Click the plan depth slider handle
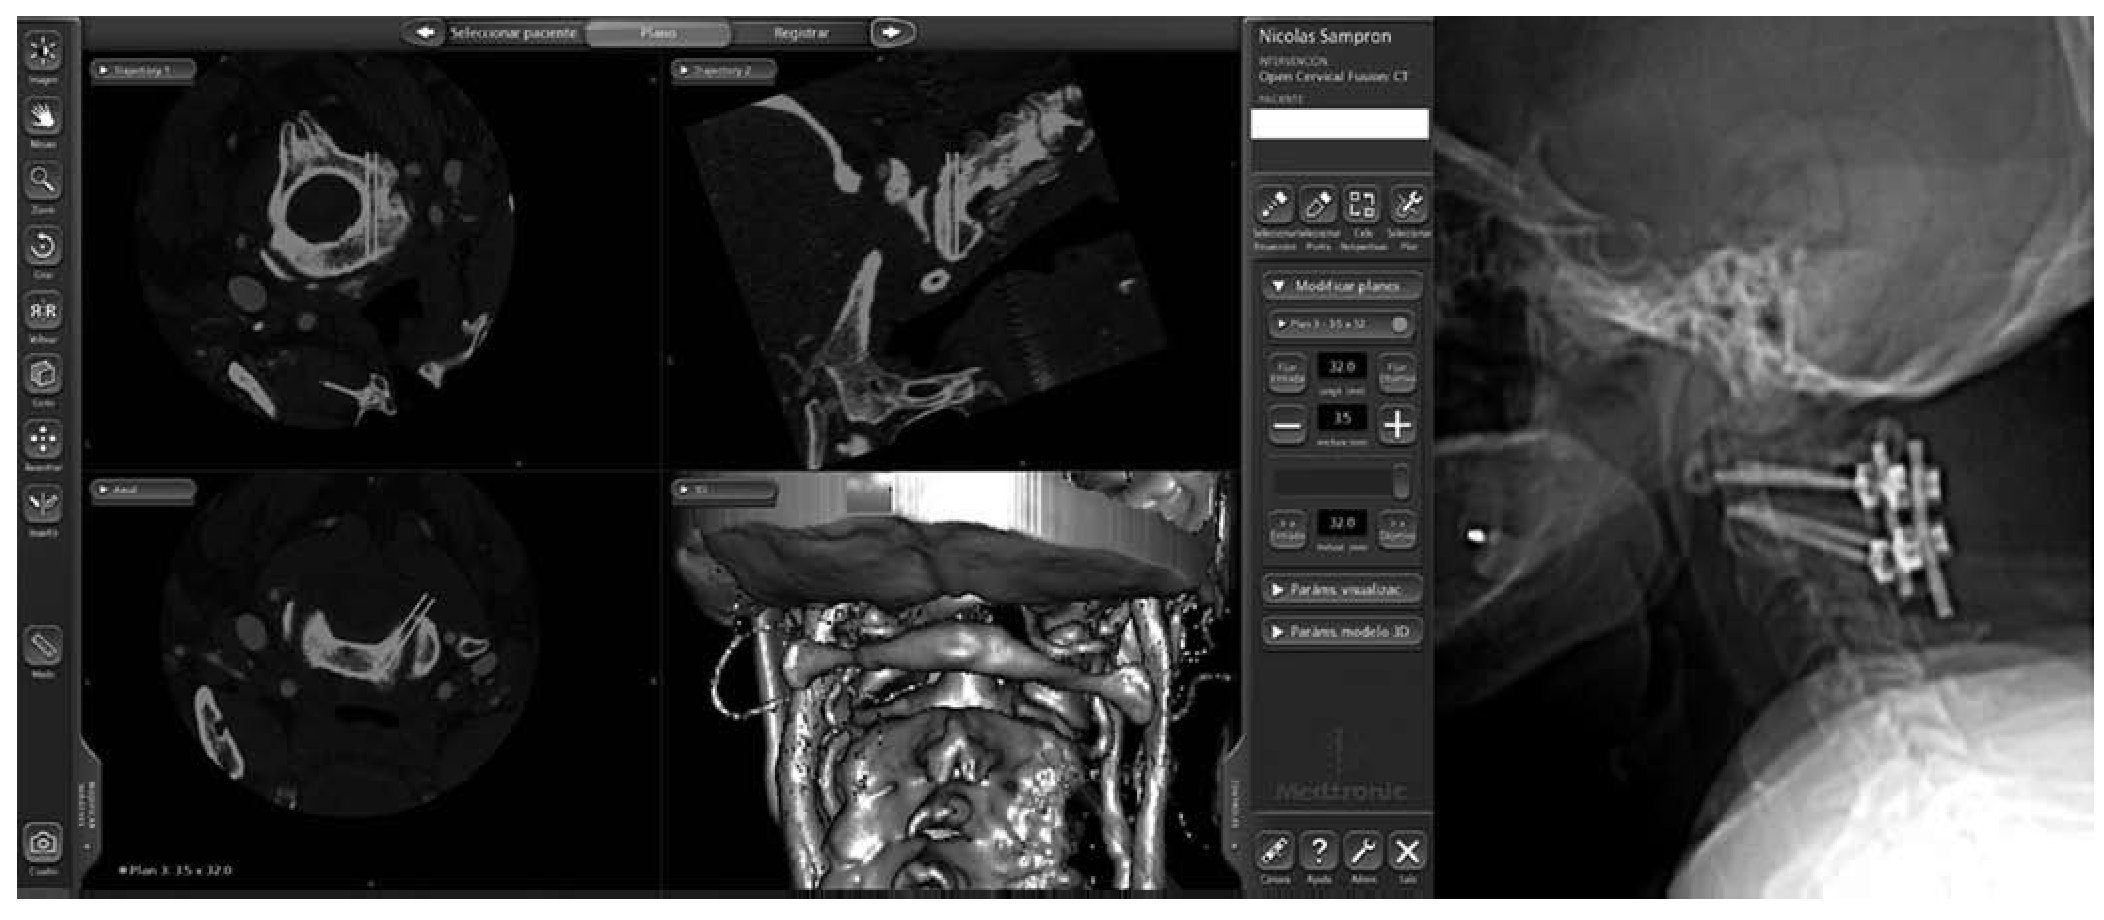Viewport: 2104px width, 920px height. pyautogui.click(x=1400, y=481)
